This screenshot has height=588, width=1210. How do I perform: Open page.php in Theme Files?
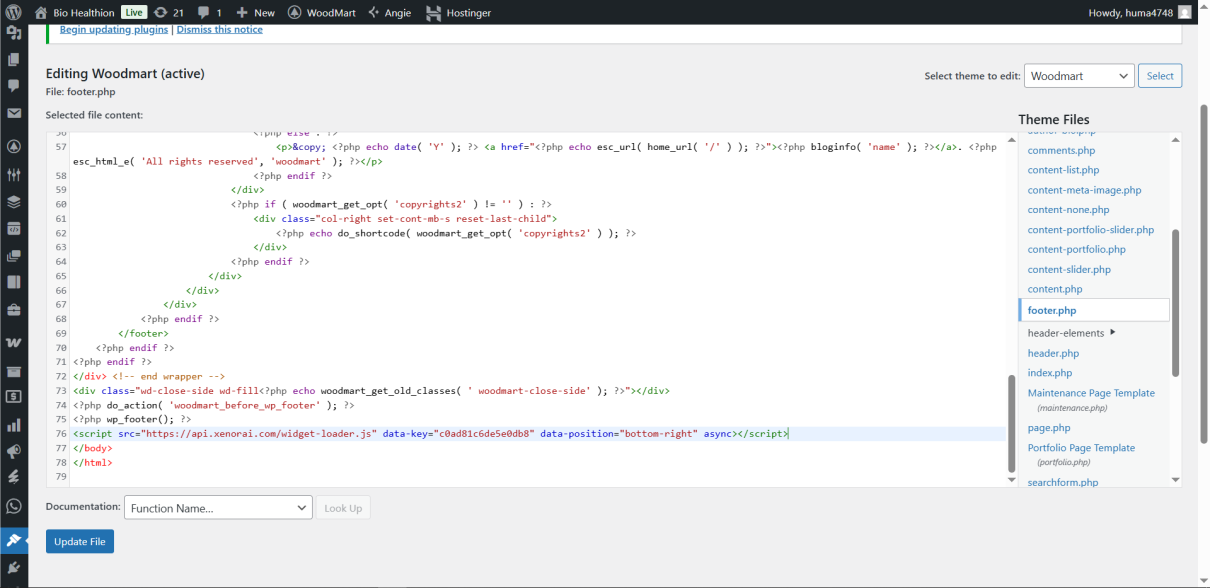[1049, 428]
